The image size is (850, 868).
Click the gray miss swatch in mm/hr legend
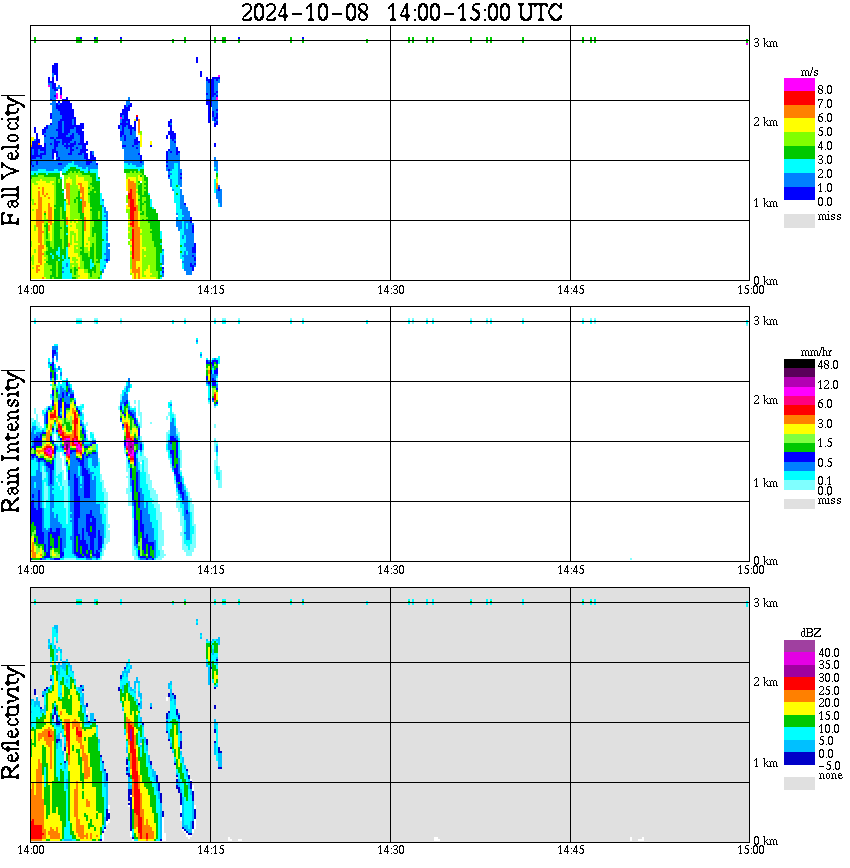(x=799, y=504)
